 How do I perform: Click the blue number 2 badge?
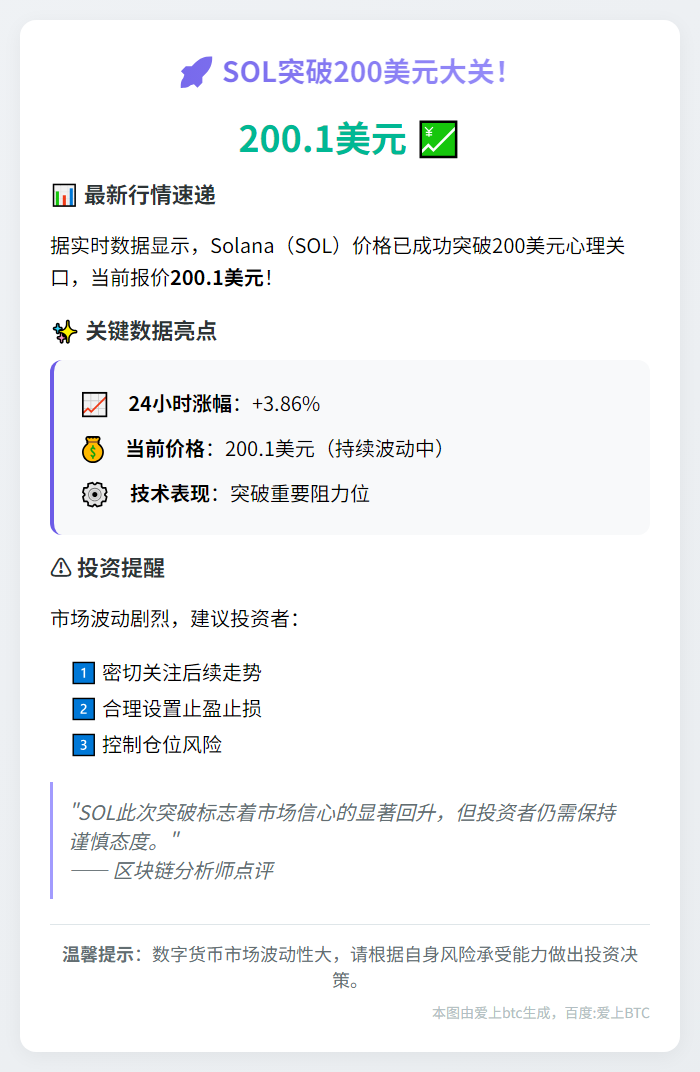pyautogui.click(x=83, y=709)
